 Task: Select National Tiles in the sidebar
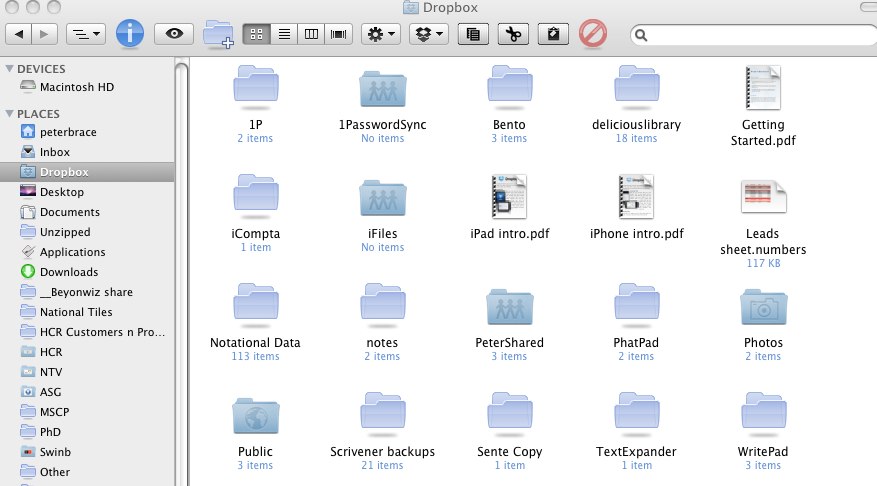87,312
